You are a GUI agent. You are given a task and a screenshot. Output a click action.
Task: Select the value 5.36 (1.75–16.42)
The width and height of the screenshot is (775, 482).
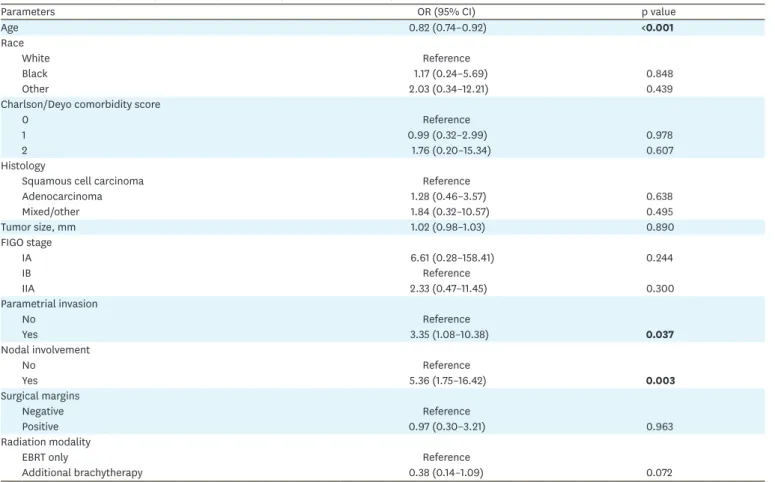[448, 380]
